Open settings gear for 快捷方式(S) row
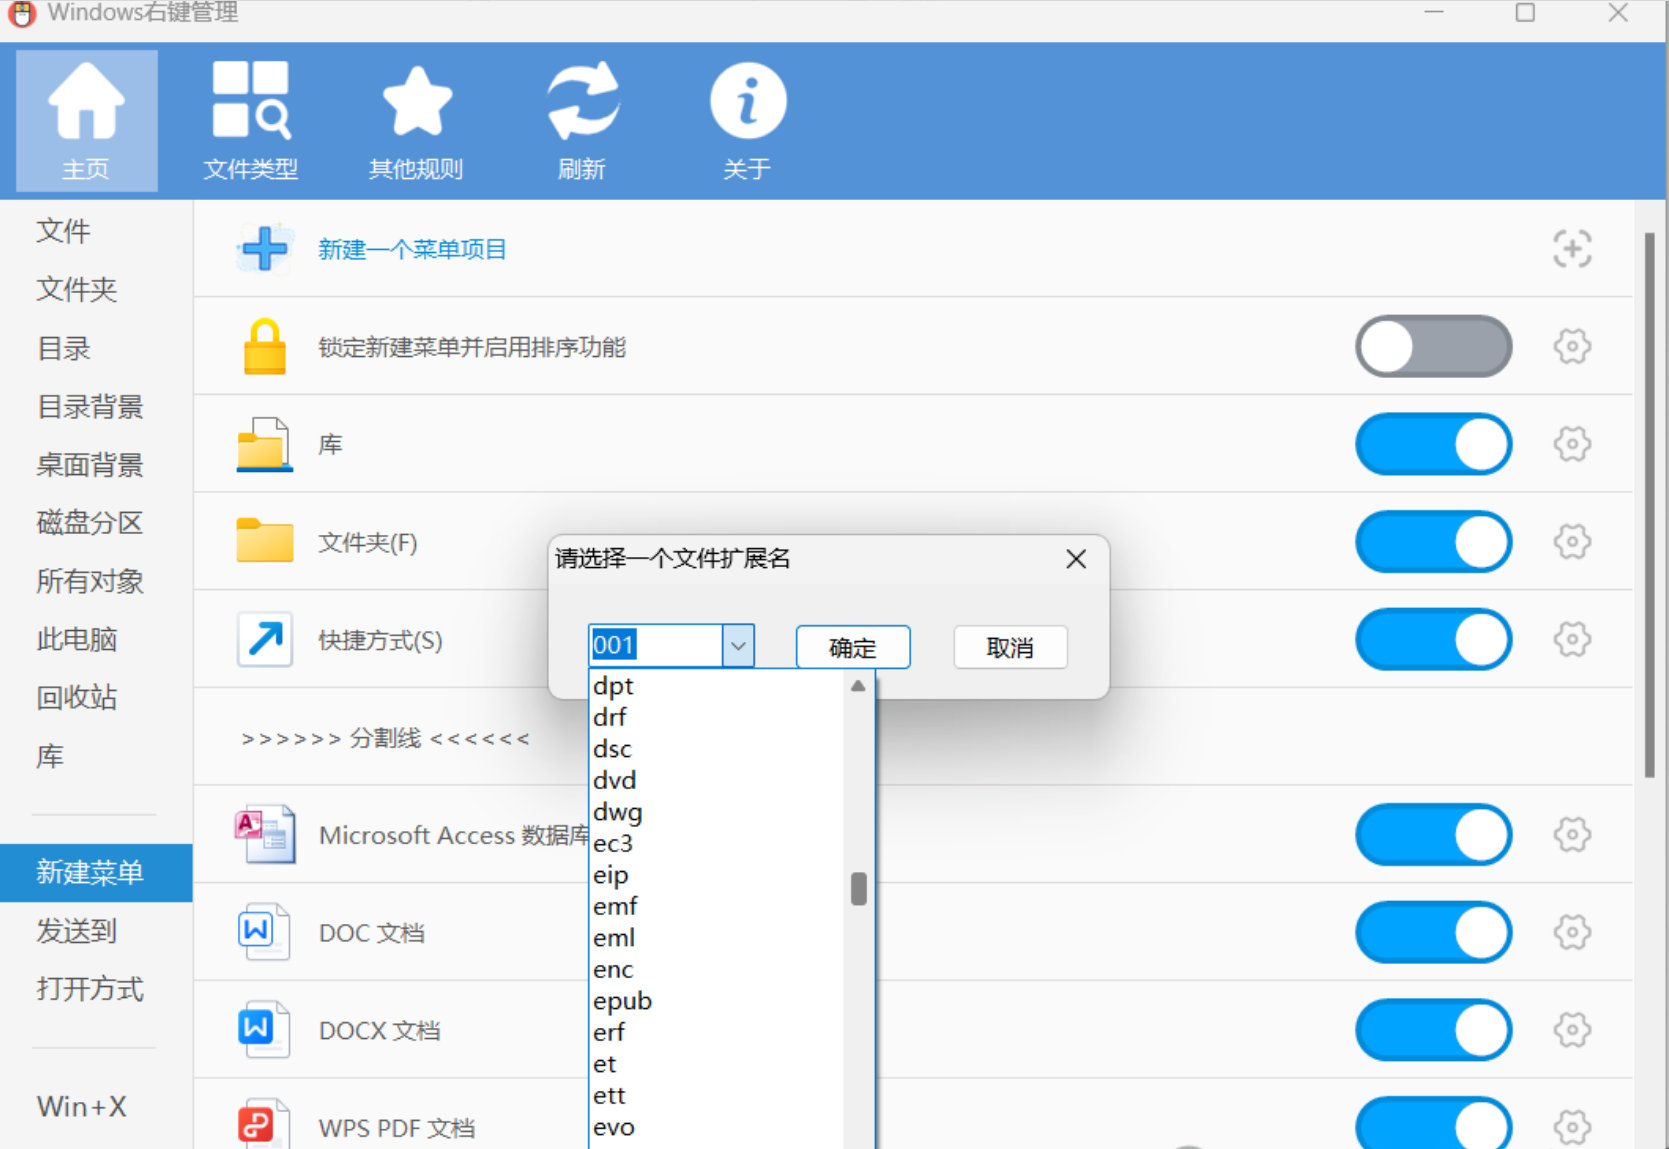 coord(1572,638)
